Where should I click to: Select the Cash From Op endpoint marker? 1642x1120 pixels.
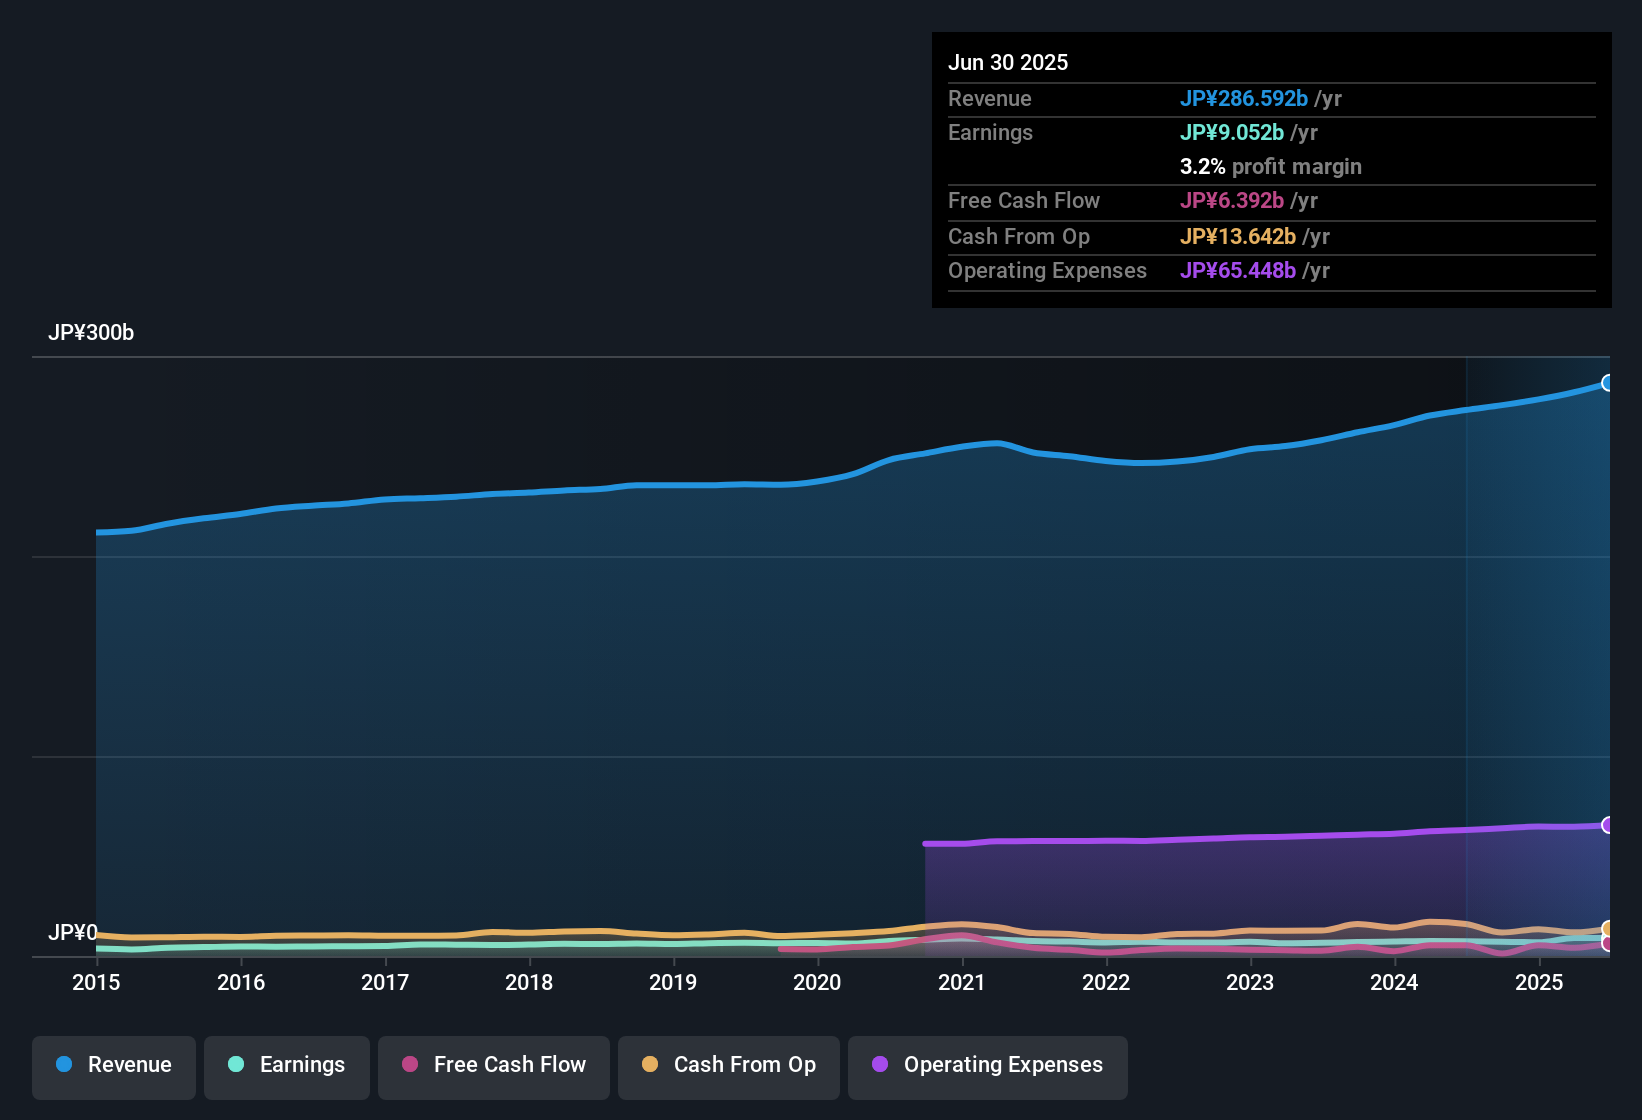coord(1608,929)
